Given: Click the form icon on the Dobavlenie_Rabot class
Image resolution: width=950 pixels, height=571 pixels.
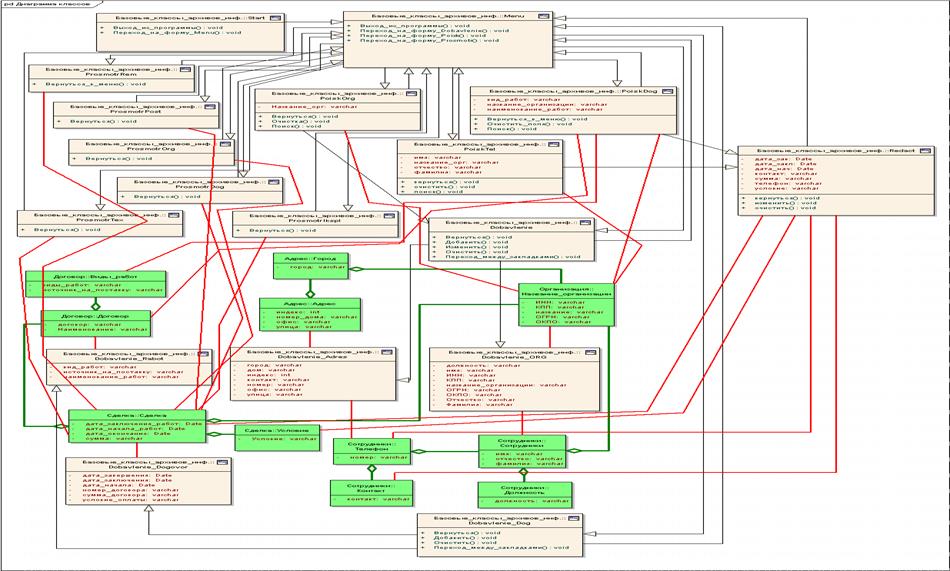Looking at the screenshot, I should pos(203,353).
